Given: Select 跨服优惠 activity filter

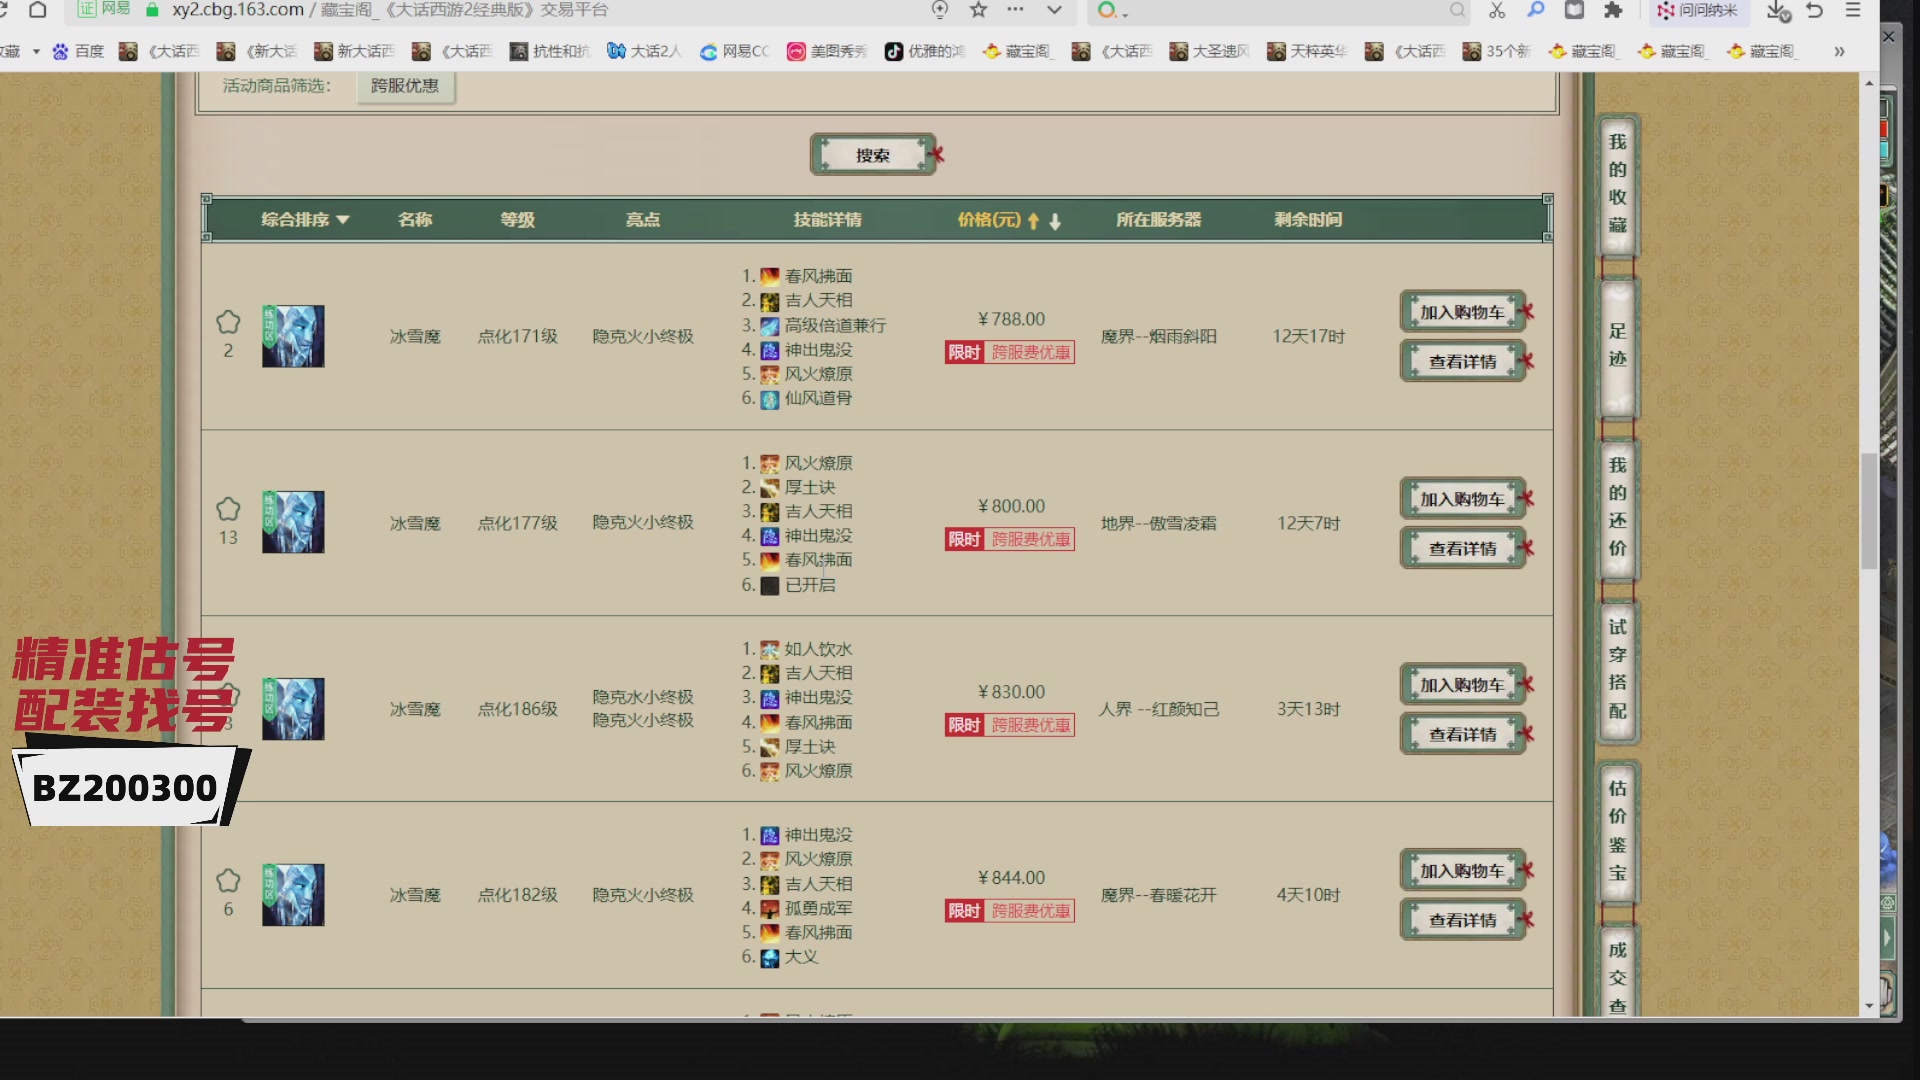Looking at the screenshot, I should tap(405, 86).
